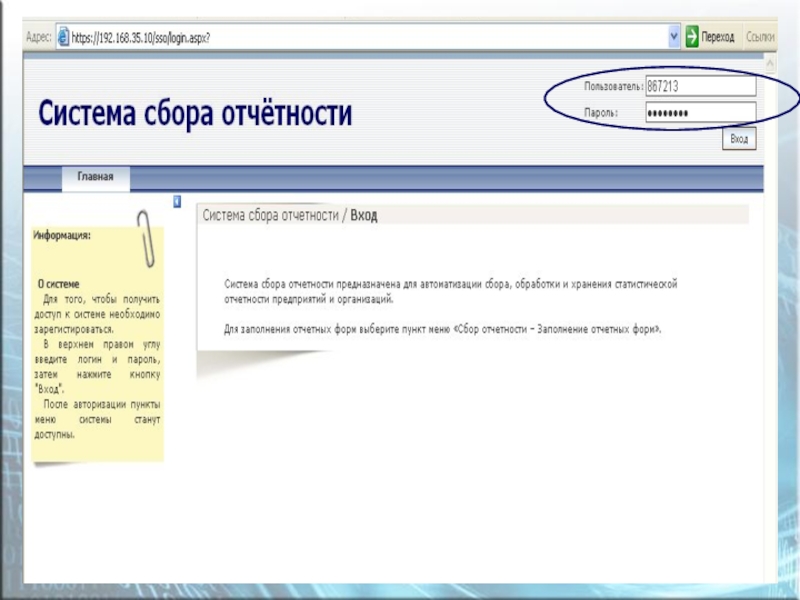Click the О системе heading
This screenshot has width=800, height=600.
click(58, 284)
